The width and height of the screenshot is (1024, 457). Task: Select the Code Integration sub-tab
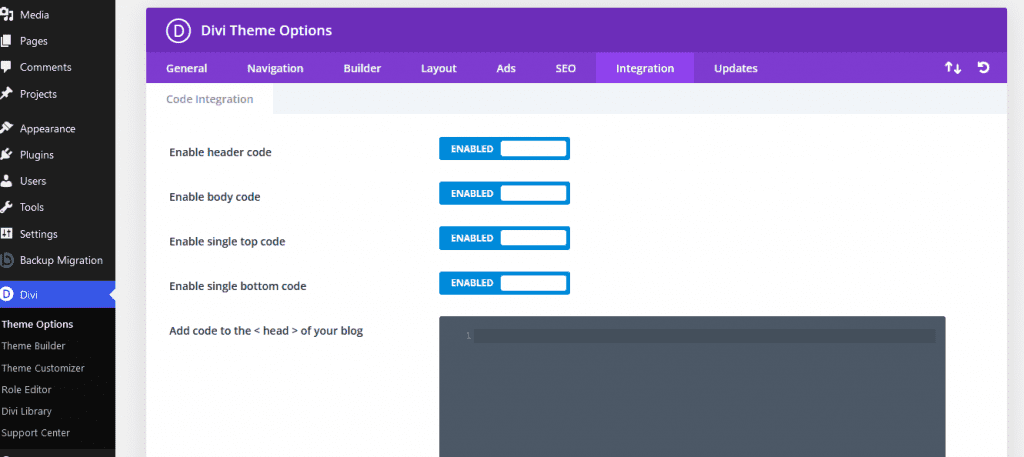pos(210,99)
